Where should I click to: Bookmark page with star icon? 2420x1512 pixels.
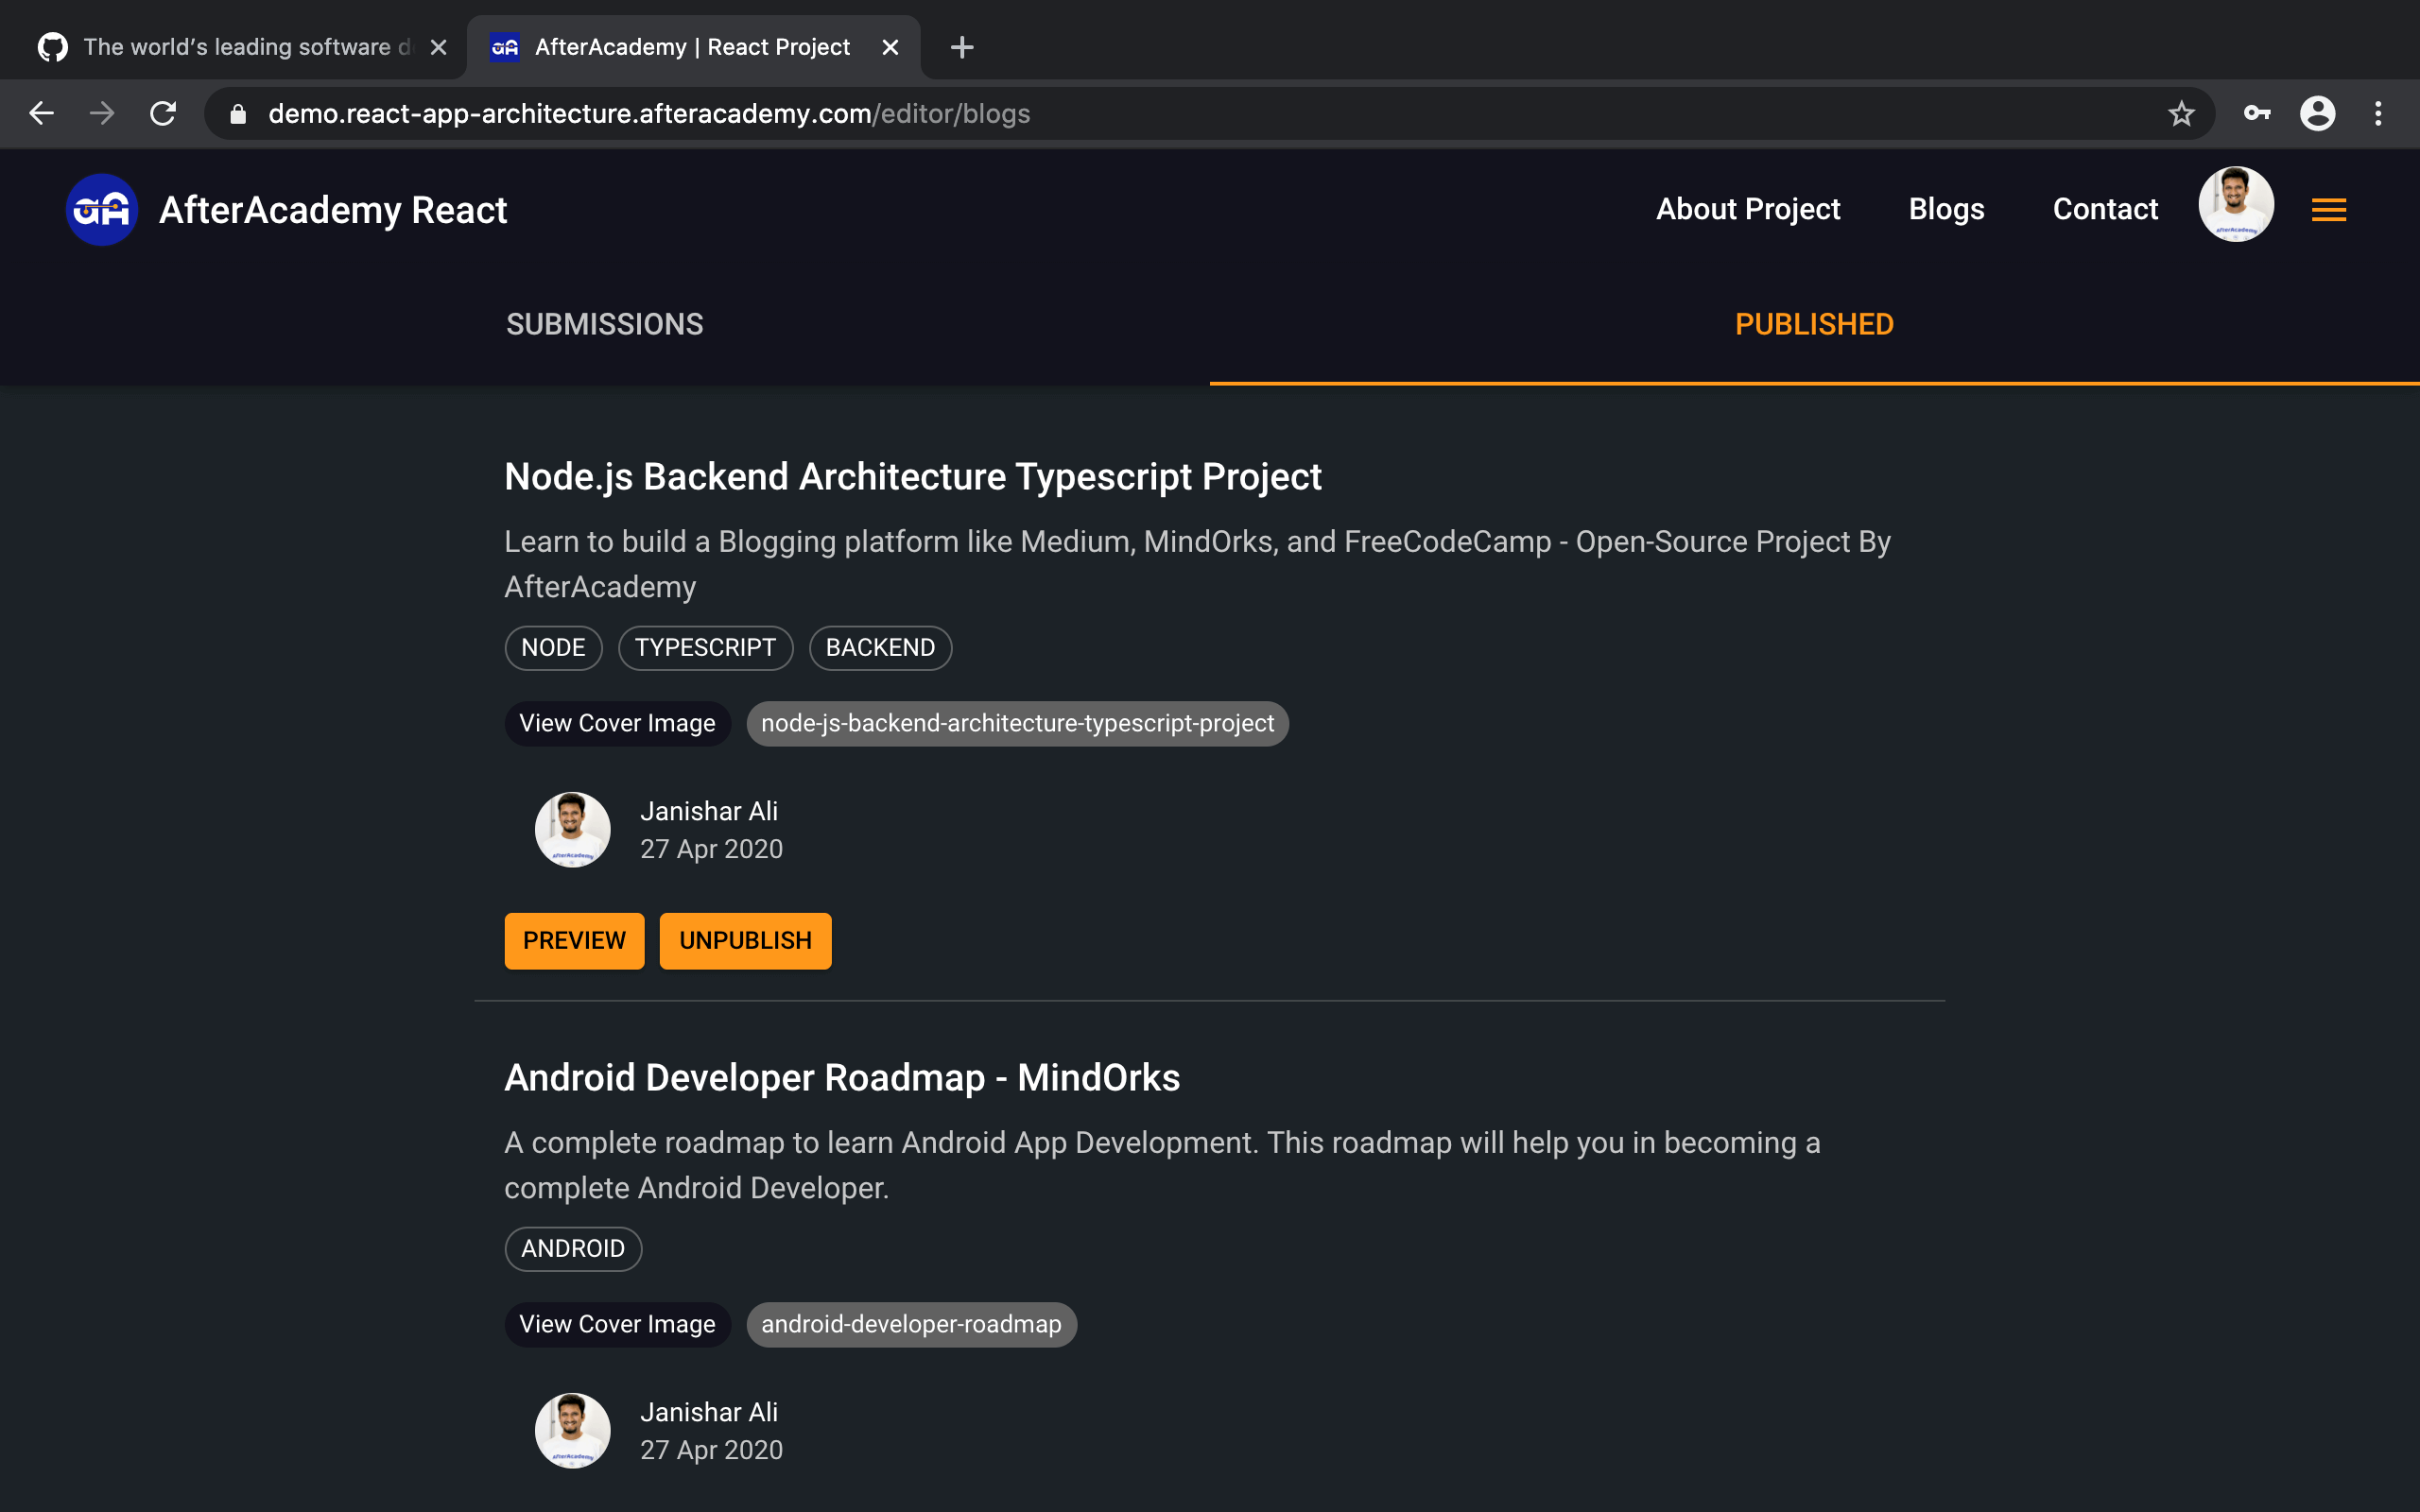(x=2181, y=114)
